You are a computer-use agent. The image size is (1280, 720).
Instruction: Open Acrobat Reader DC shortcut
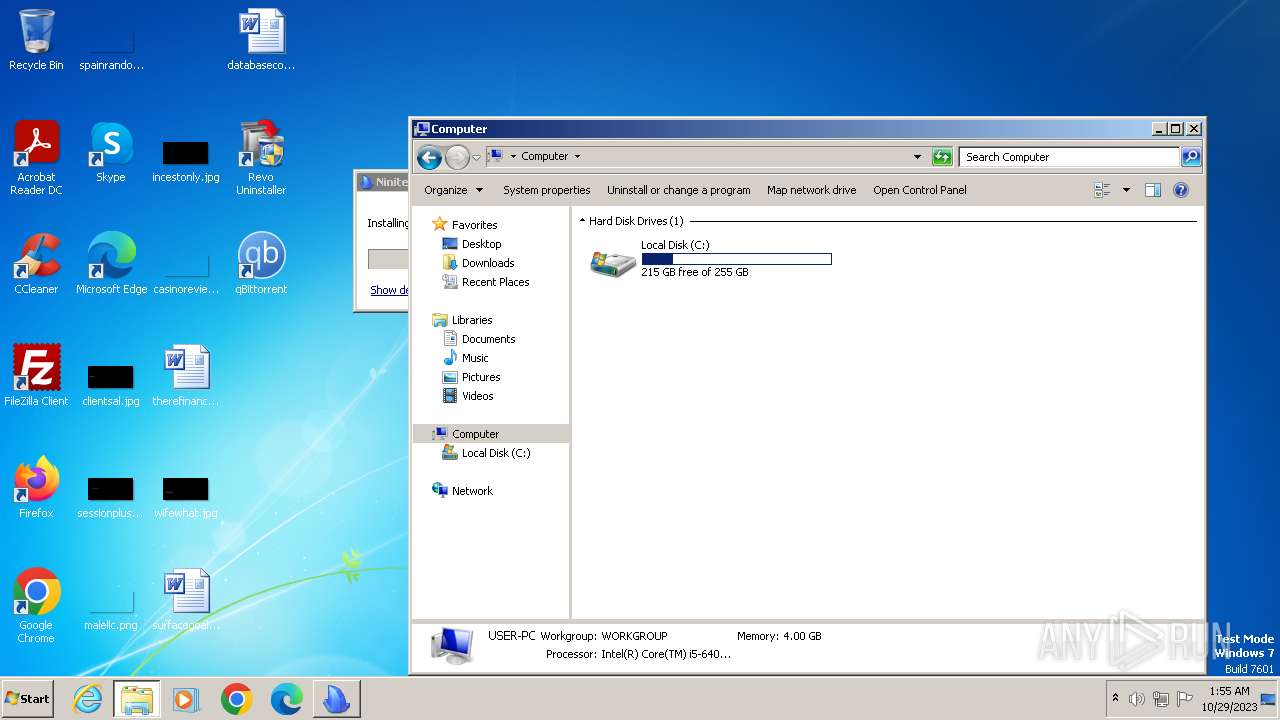36,158
